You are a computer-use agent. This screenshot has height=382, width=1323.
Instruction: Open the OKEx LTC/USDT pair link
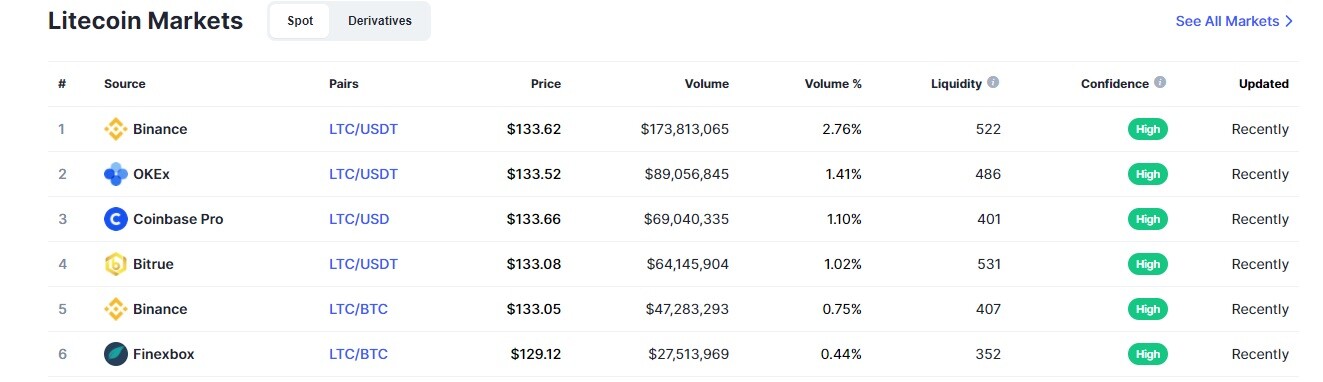tap(363, 174)
